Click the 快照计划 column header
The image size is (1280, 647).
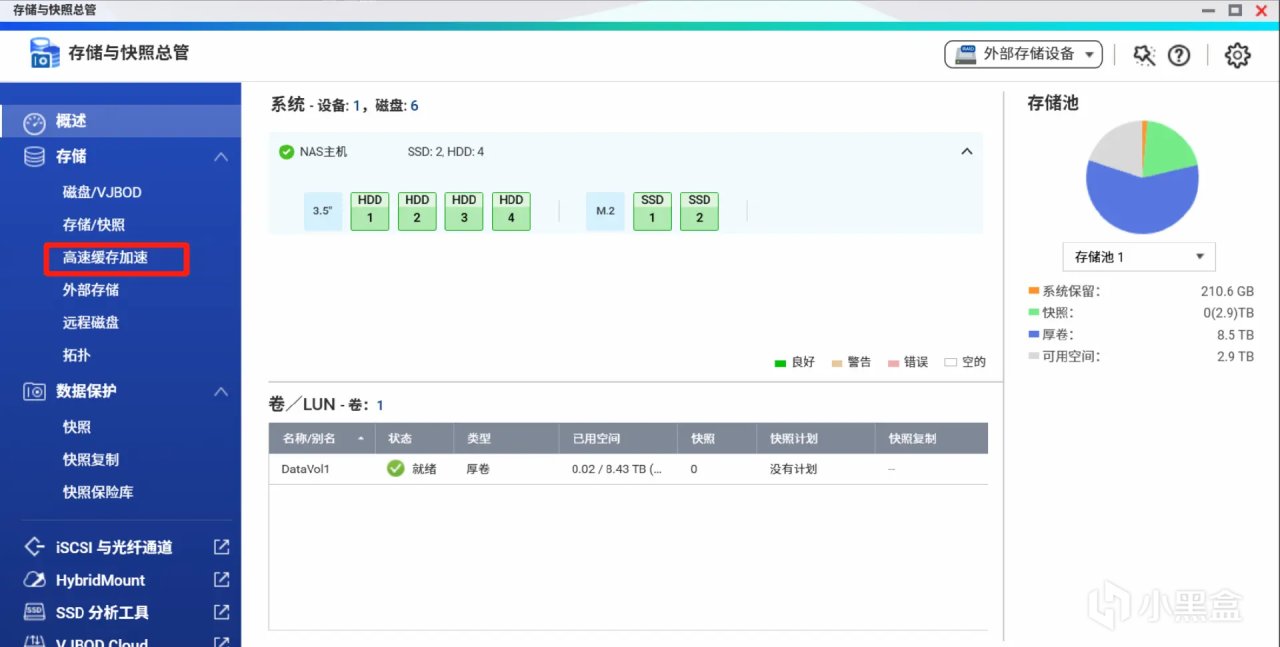pos(816,438)
